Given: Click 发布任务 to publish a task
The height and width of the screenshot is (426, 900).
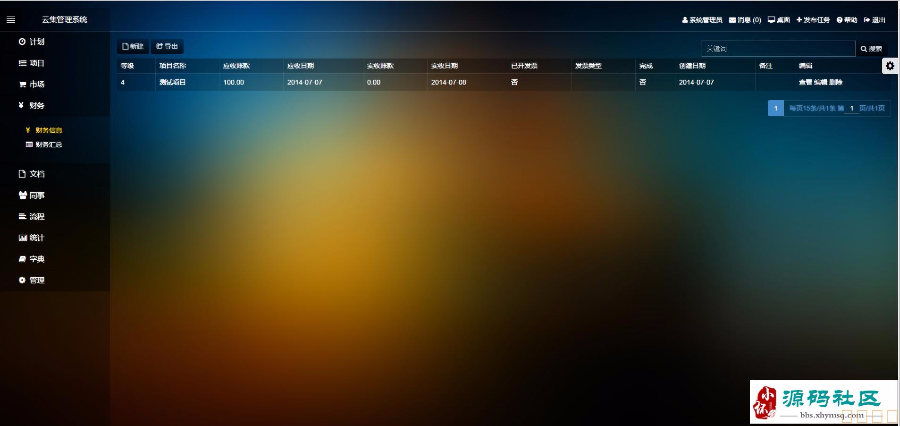Looking at the screenshot, I should point(813,20).
